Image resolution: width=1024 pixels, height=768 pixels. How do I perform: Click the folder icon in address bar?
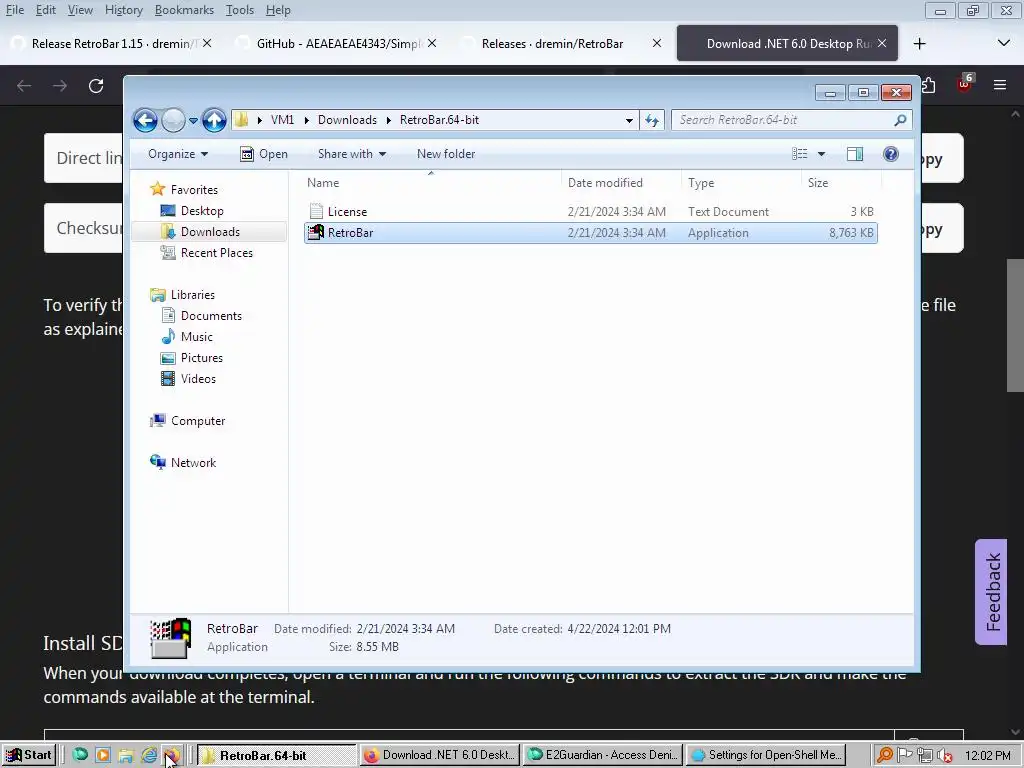click(242, 120)
